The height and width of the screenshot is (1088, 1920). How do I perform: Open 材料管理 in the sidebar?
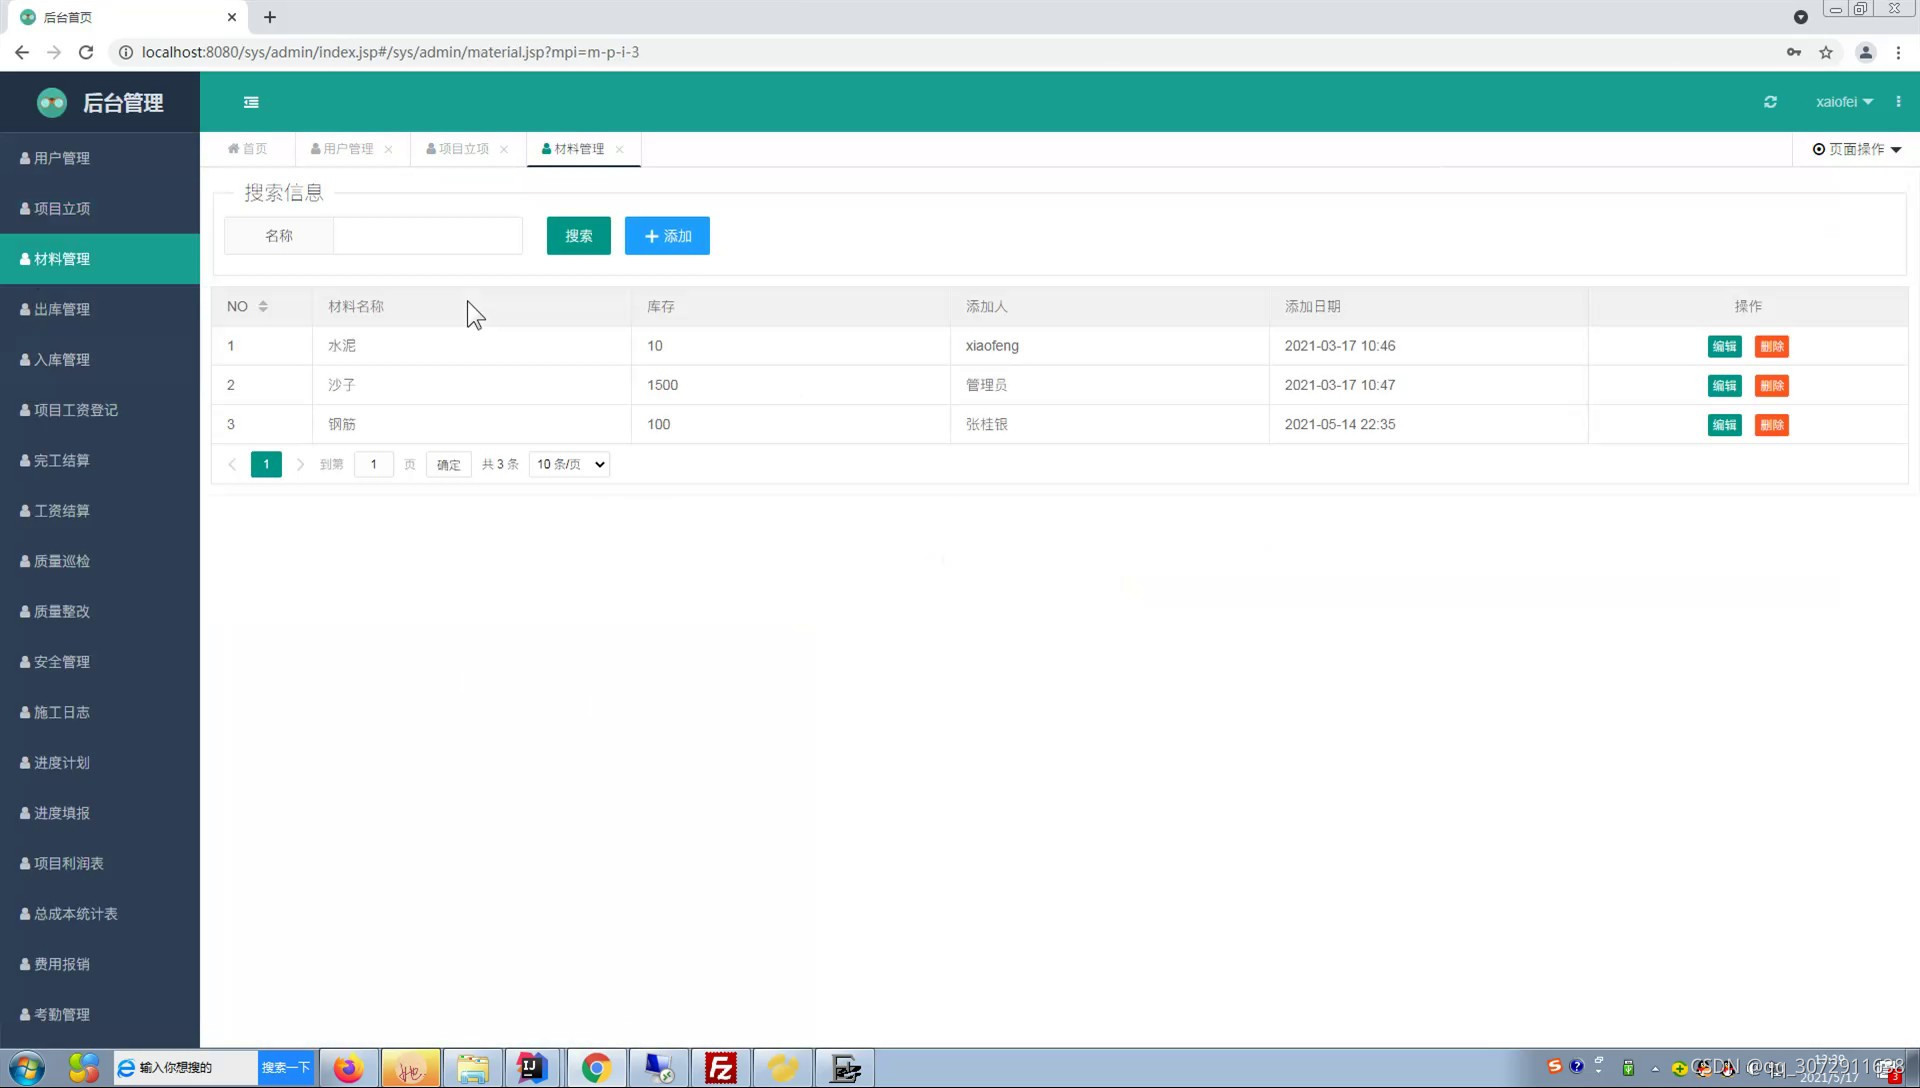pyautogui.click(x=100, y=259)
